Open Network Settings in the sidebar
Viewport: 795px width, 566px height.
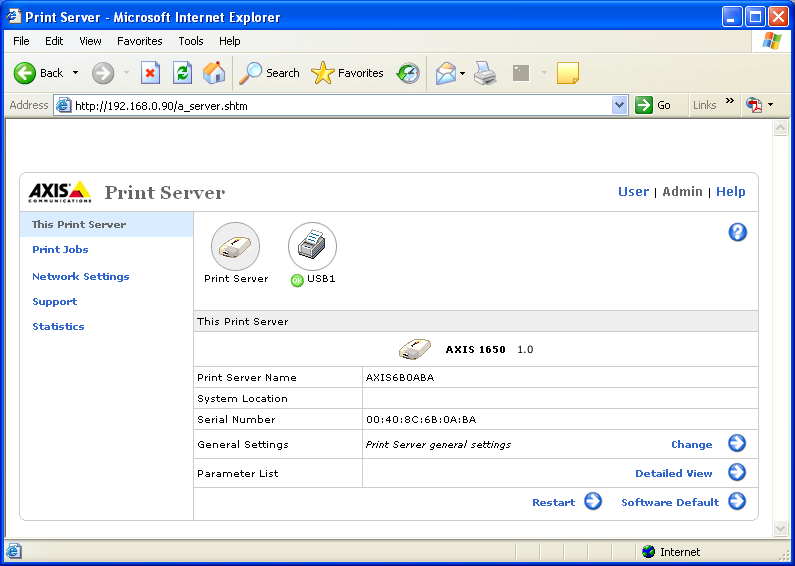point(81,276)
